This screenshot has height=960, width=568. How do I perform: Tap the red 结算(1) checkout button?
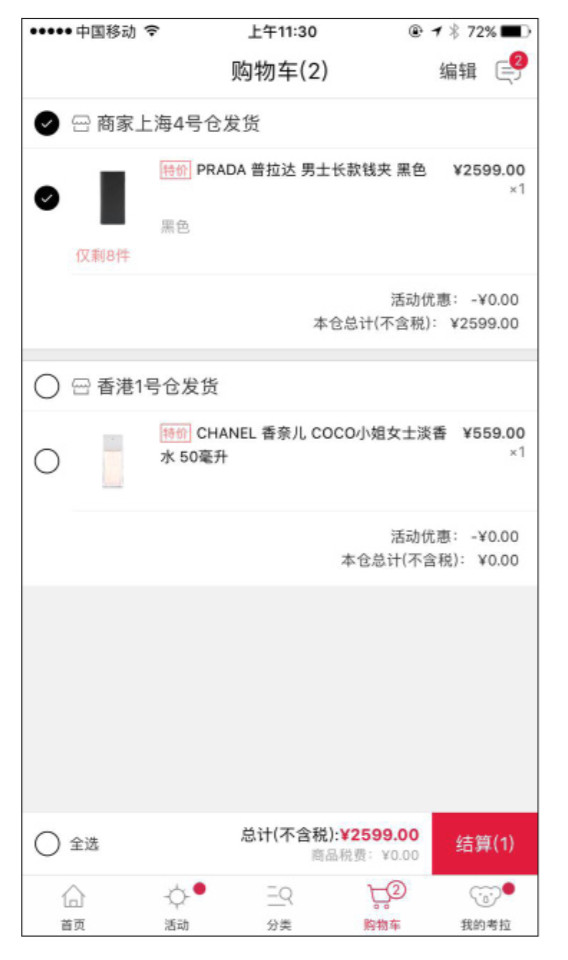pyautogui.click(x=485, y=844)
